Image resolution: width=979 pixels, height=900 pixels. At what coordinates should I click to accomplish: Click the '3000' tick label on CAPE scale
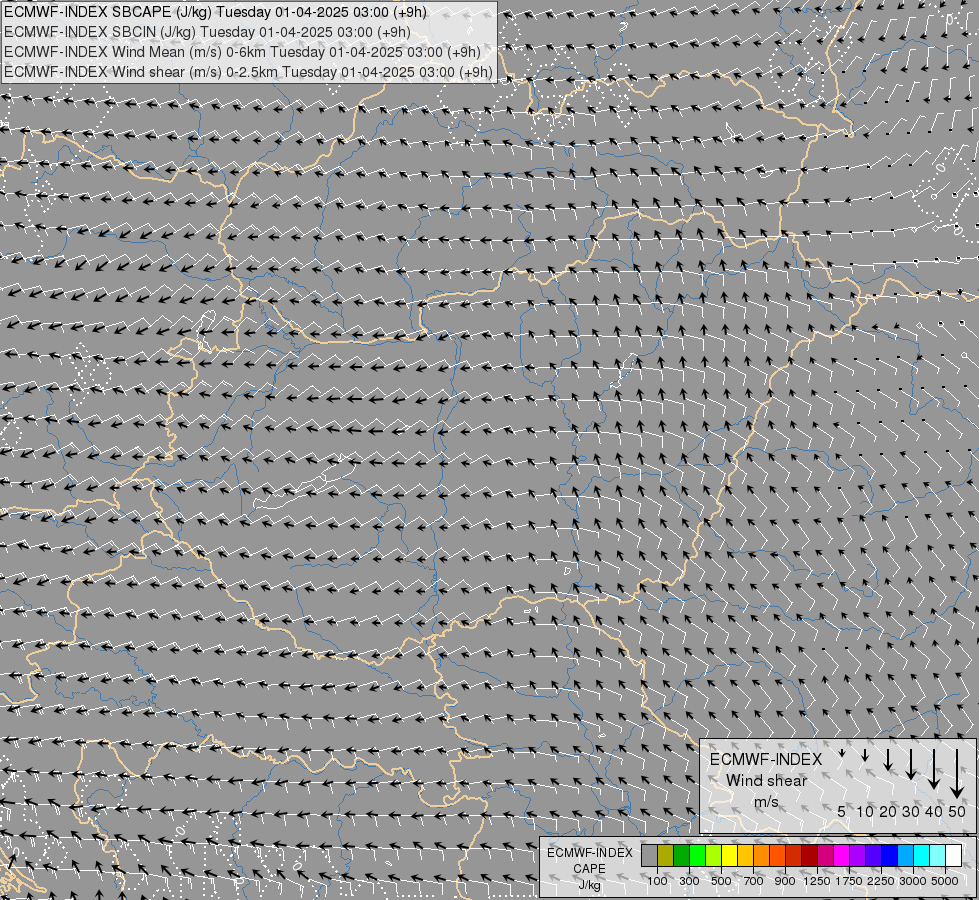click(x=913, y=881)
